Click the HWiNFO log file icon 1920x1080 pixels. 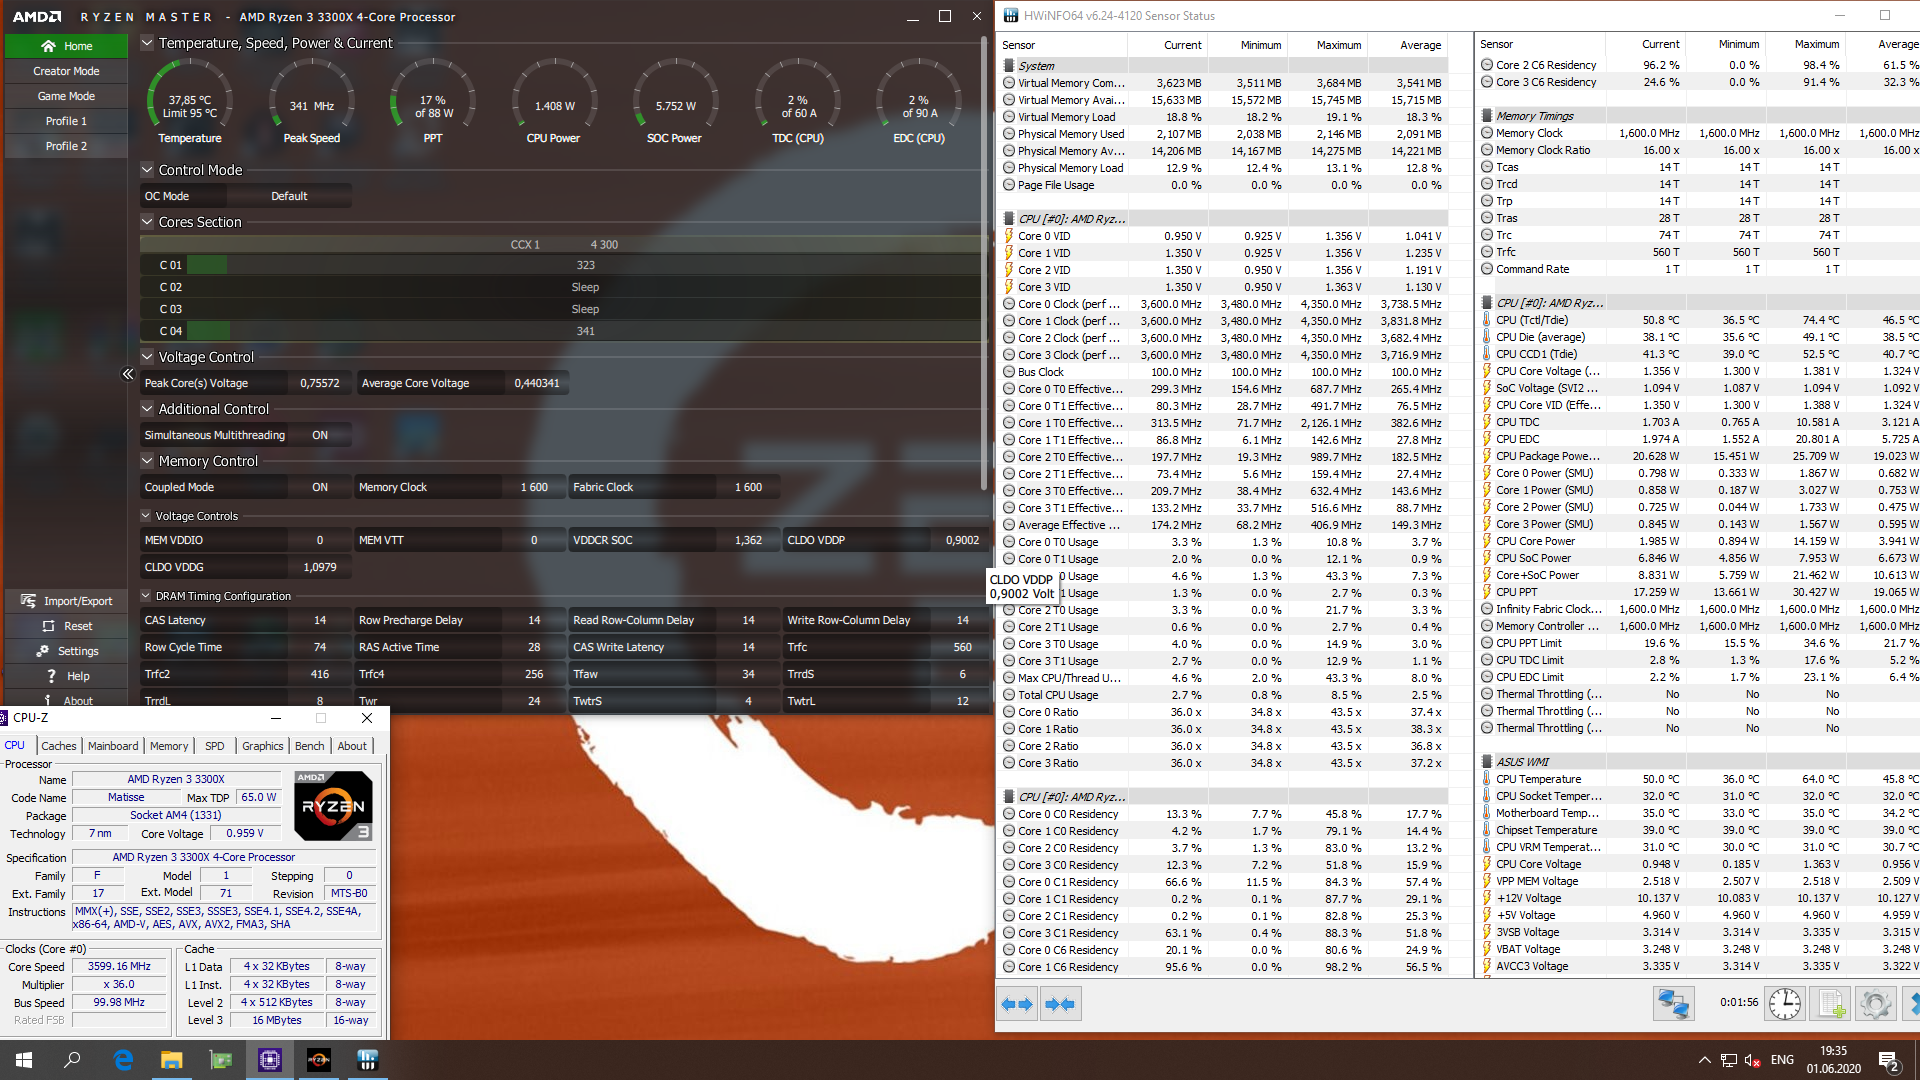point(1830,1003)
